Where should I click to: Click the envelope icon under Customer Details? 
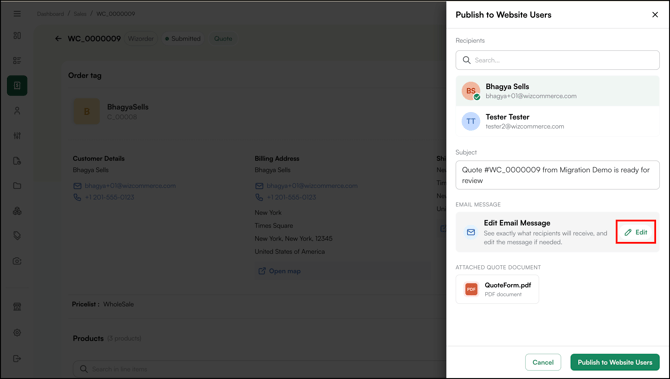[77, 186]
